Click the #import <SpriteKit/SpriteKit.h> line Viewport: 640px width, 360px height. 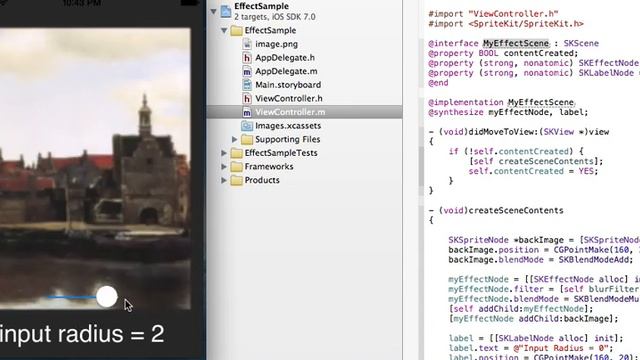[x=506, y=24]
